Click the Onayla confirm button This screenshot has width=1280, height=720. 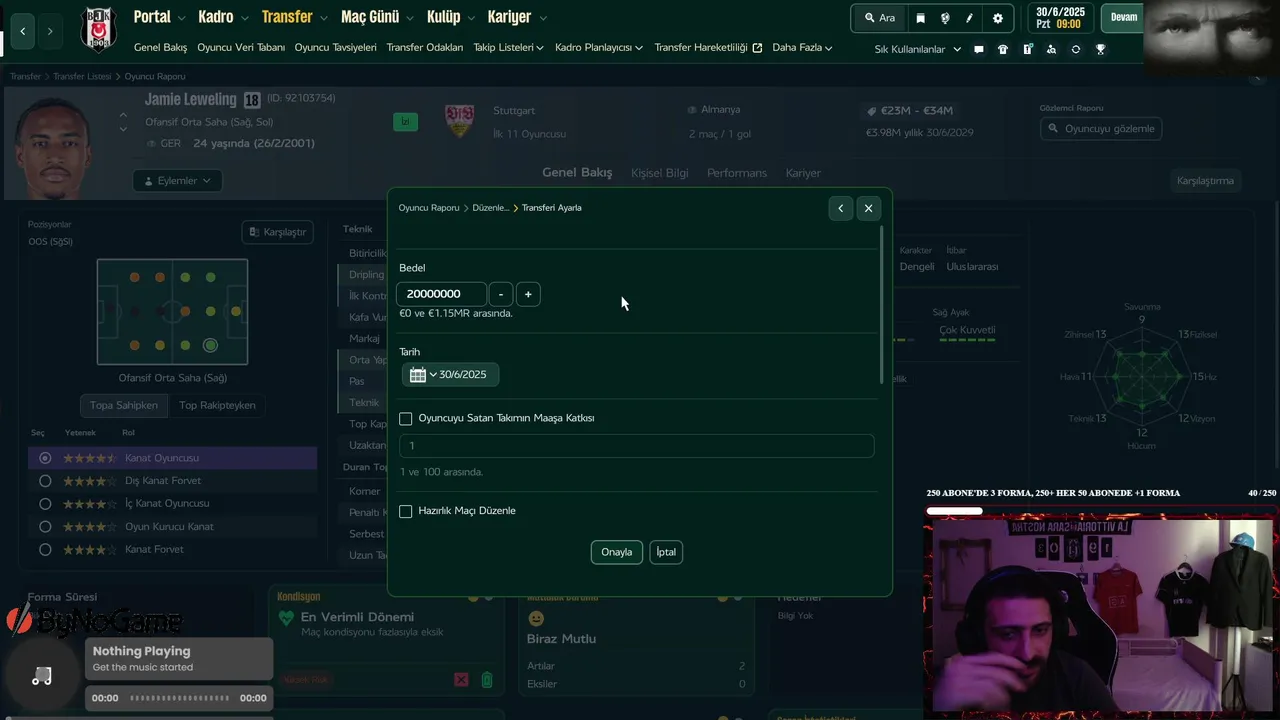click(617, 552)
